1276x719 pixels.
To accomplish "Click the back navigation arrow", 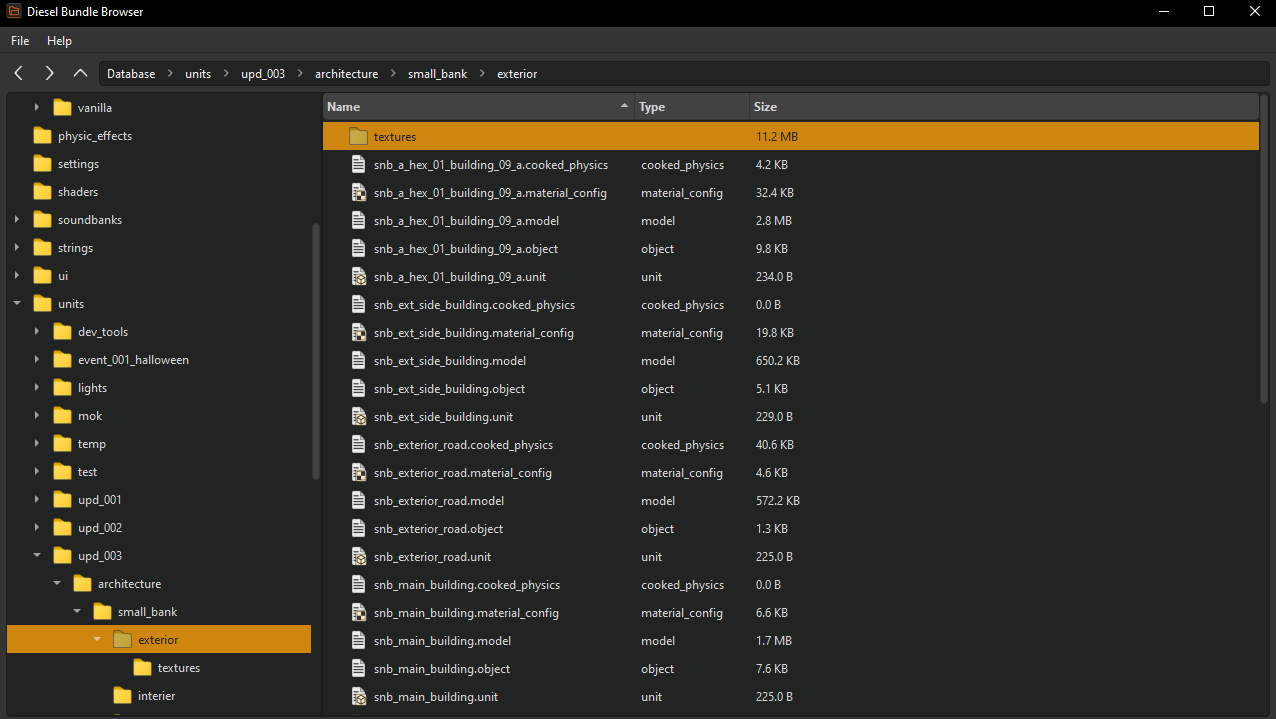I will (x=19, y=73).
